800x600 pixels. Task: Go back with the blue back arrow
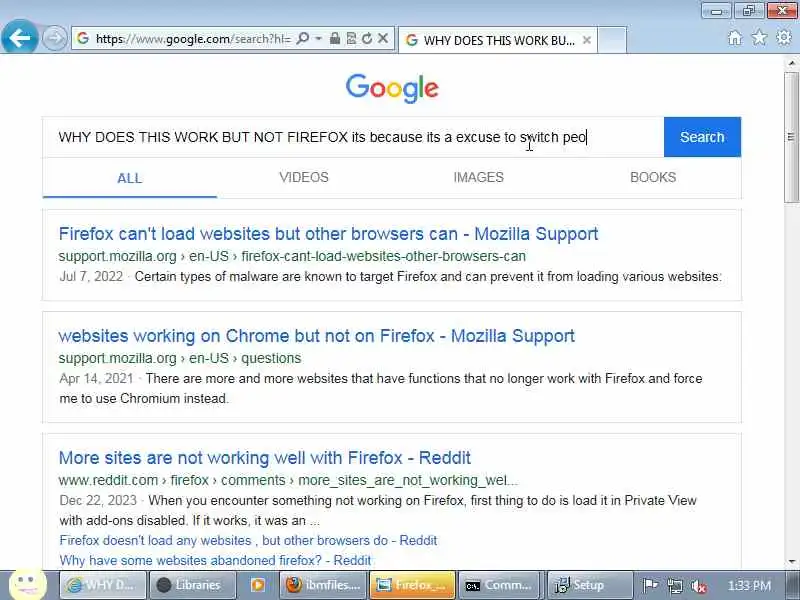(x=19, y=38)
